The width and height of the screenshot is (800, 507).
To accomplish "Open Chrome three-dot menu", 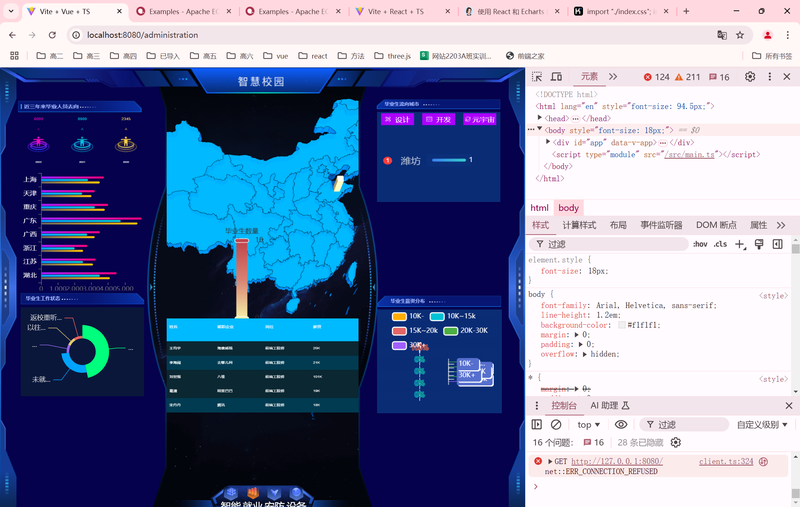I will click(x=788, y=35).
